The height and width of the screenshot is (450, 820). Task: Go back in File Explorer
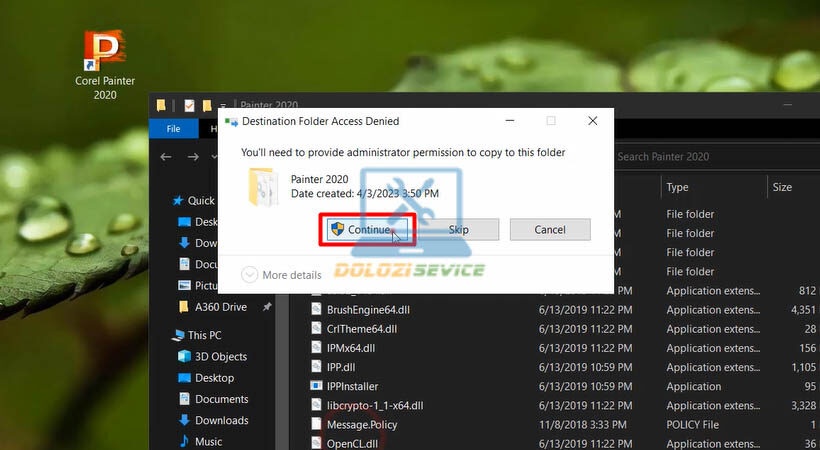(166, 156)
